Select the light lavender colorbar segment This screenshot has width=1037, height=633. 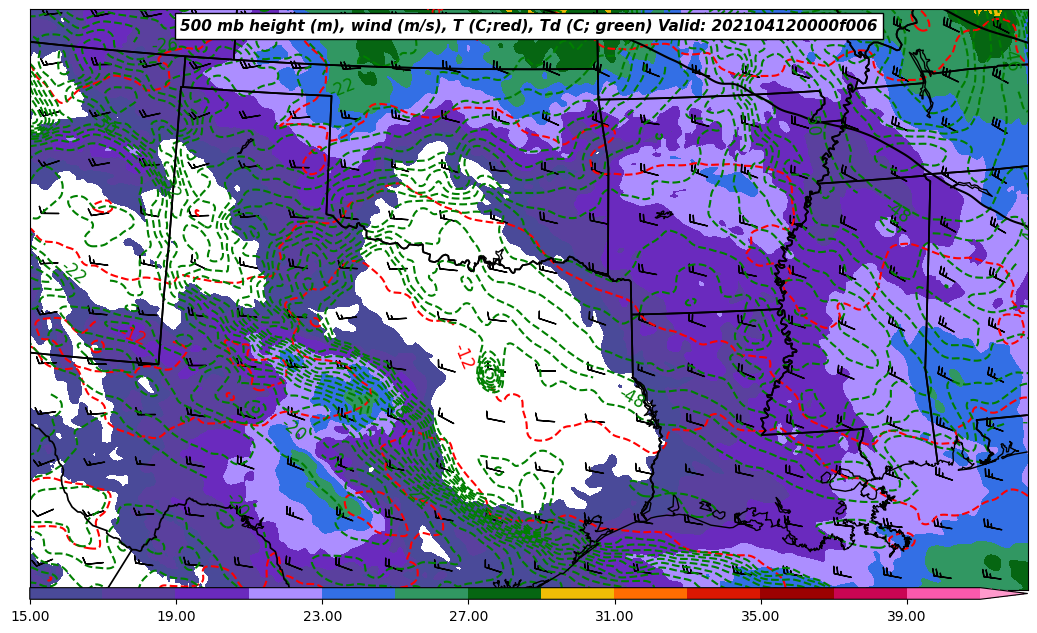pyautogui.click(x=285, y=593)
